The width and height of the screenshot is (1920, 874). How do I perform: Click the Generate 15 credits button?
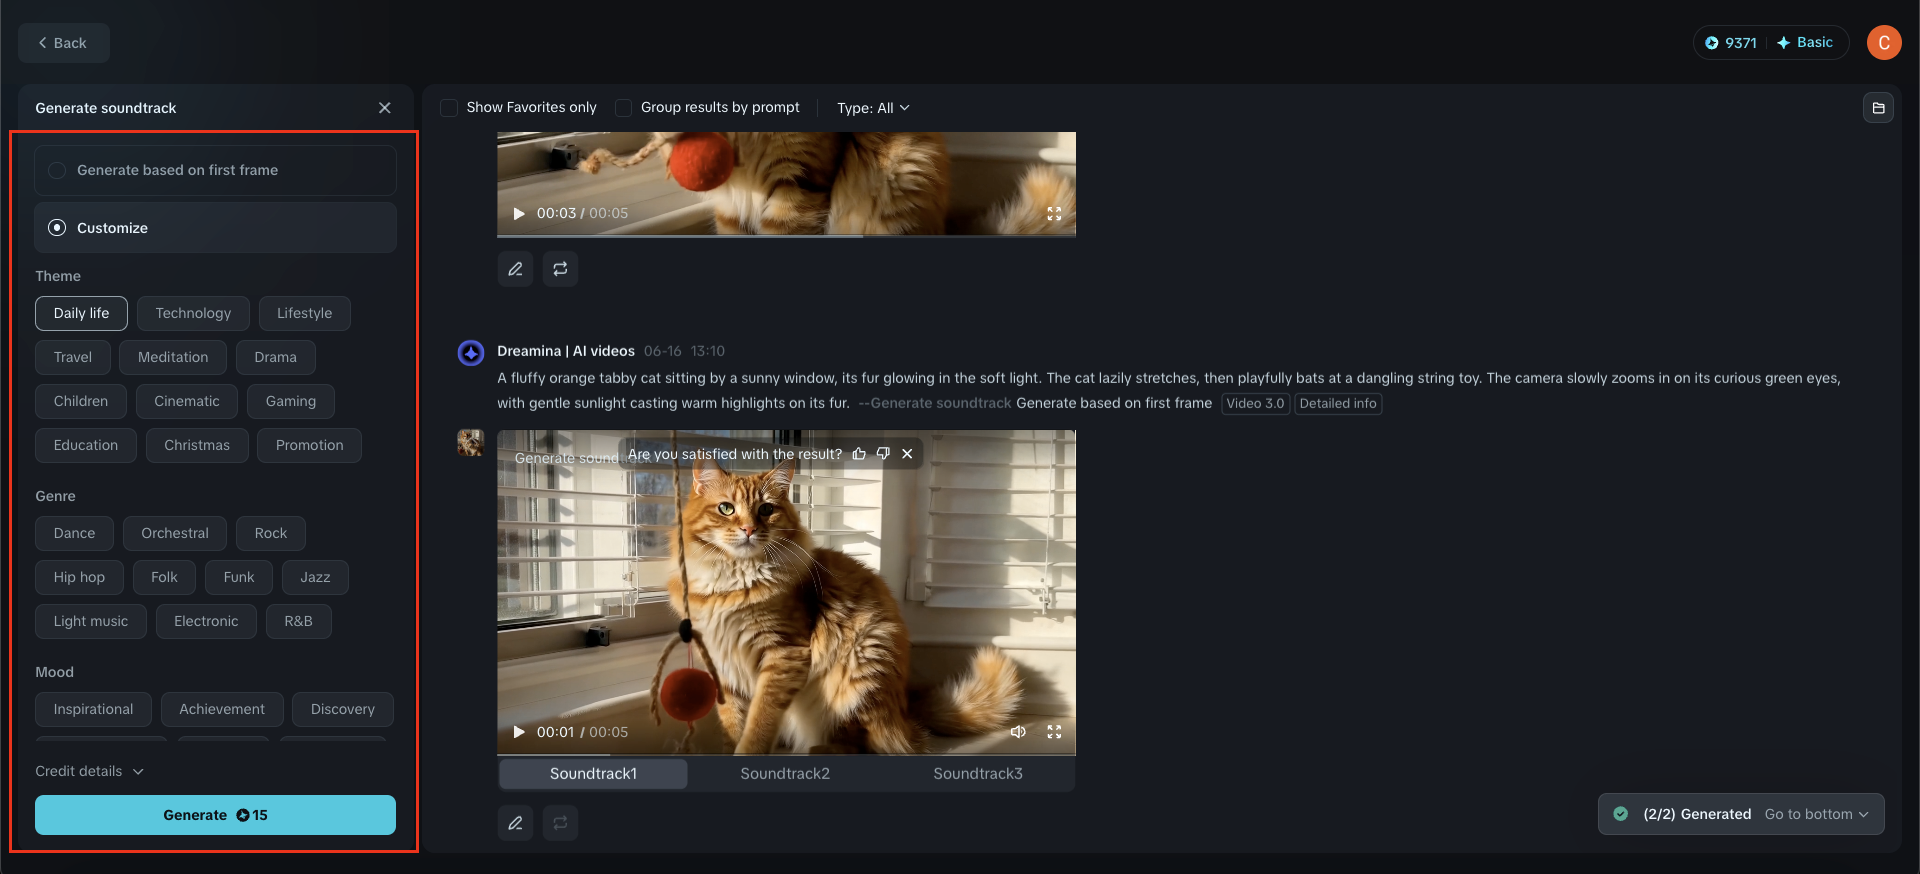pos(215,815)
